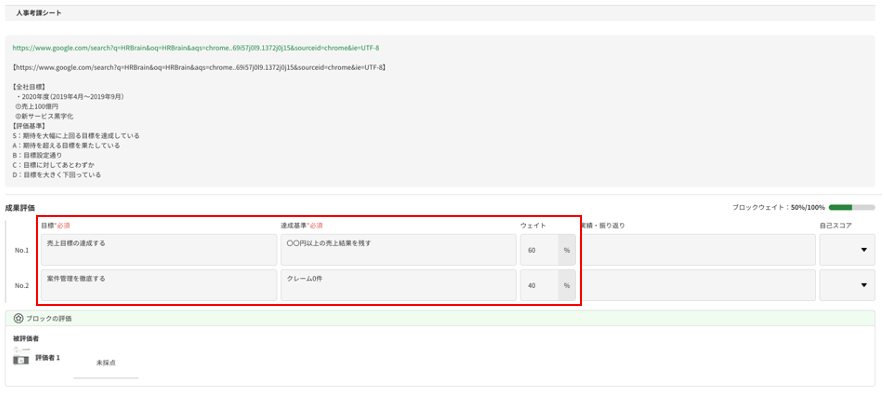884x397 pixels.
Task: Click the 目標 column header
Action: point(55,226)
